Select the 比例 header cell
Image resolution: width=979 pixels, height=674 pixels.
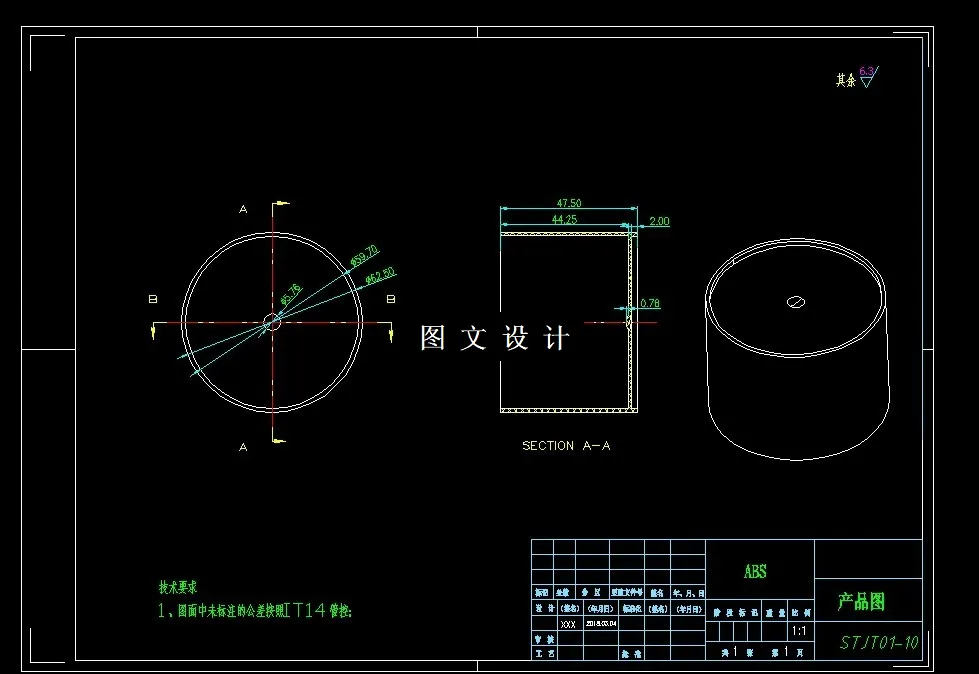point(801,613)
